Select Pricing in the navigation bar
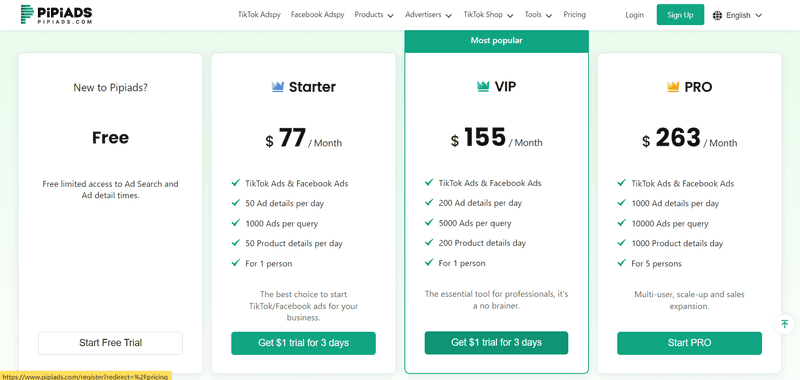The width and height of the screenshot is (800, 380). (x=574, y=15)
